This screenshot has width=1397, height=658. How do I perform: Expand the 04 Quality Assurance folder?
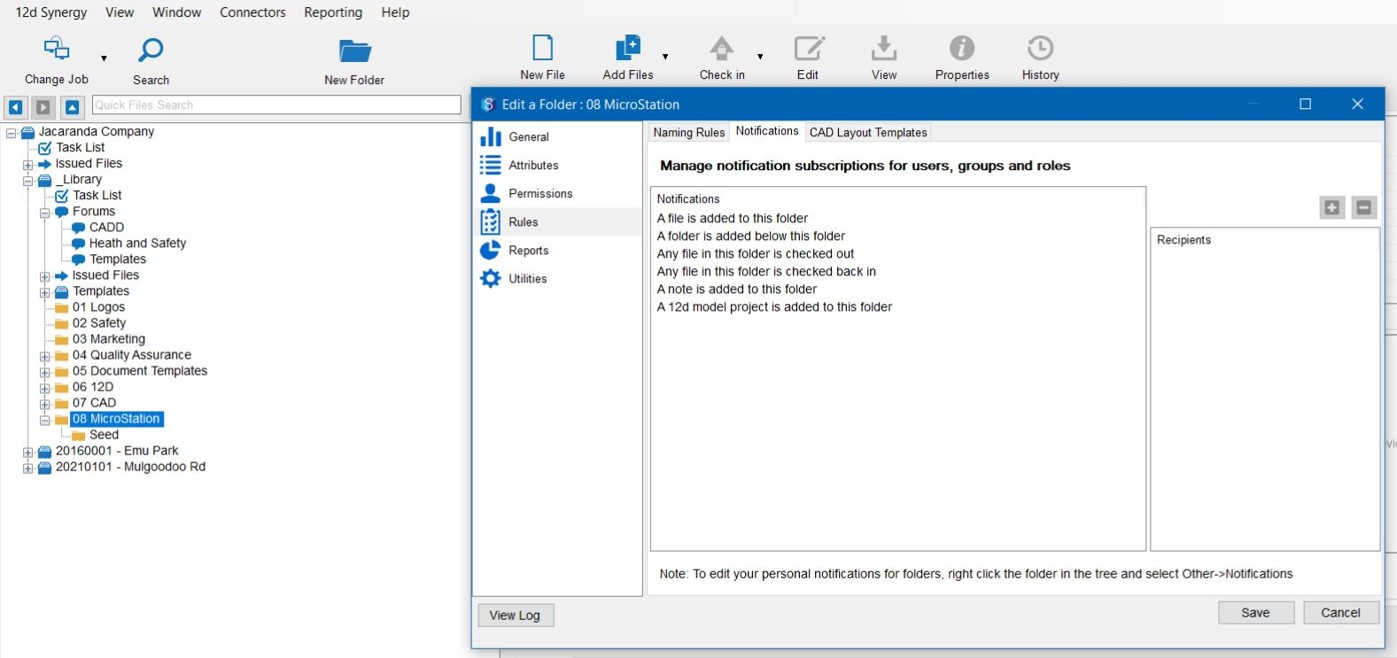point(45,356)
